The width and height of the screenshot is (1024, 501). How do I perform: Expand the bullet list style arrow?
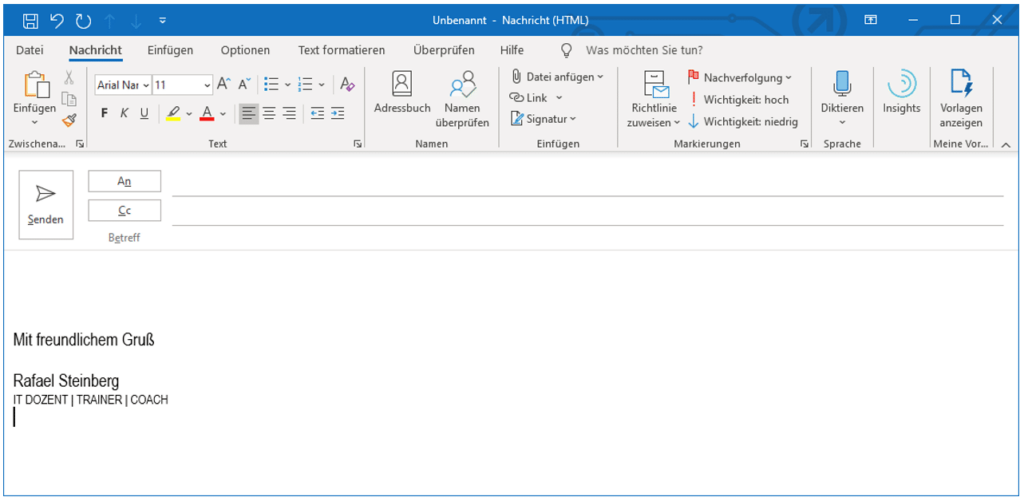click(x=287, y=84)
